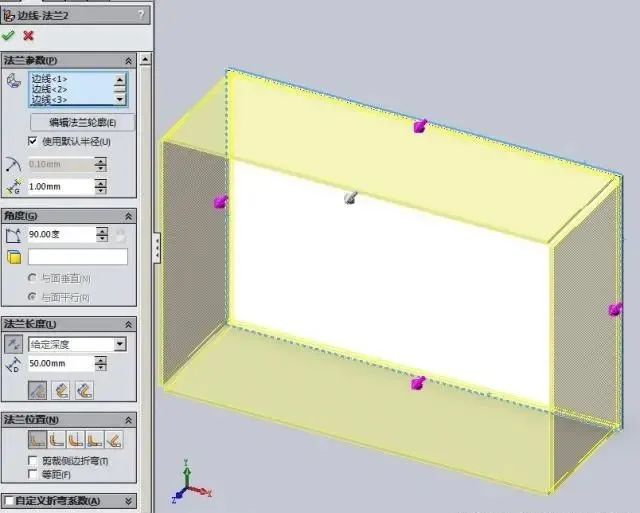The image size is (640, 513).
Task: Cancel the edge flange with red X
Action: 28,36
